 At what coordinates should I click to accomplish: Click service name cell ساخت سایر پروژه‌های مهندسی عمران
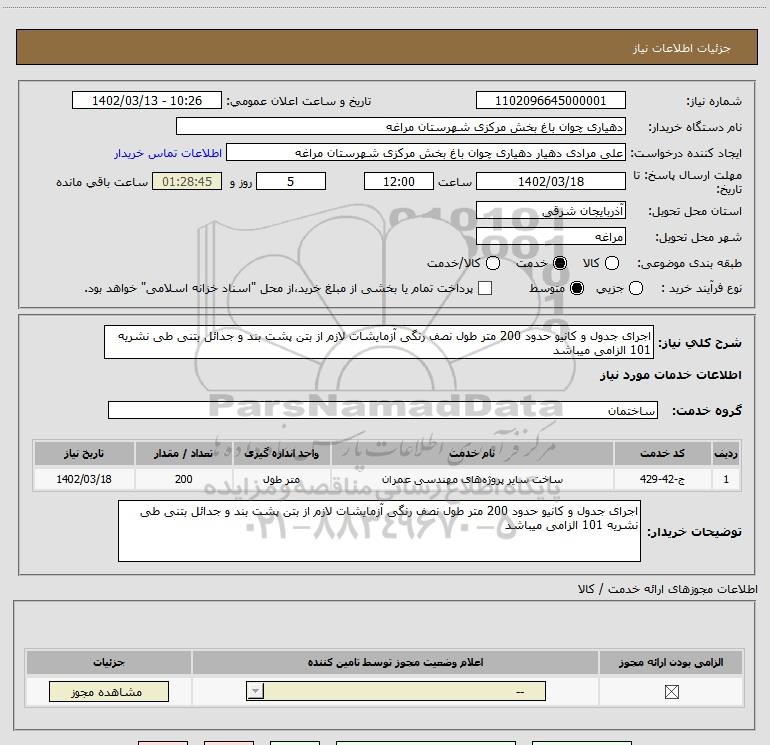pyautogui.click(x=472, y=479)
